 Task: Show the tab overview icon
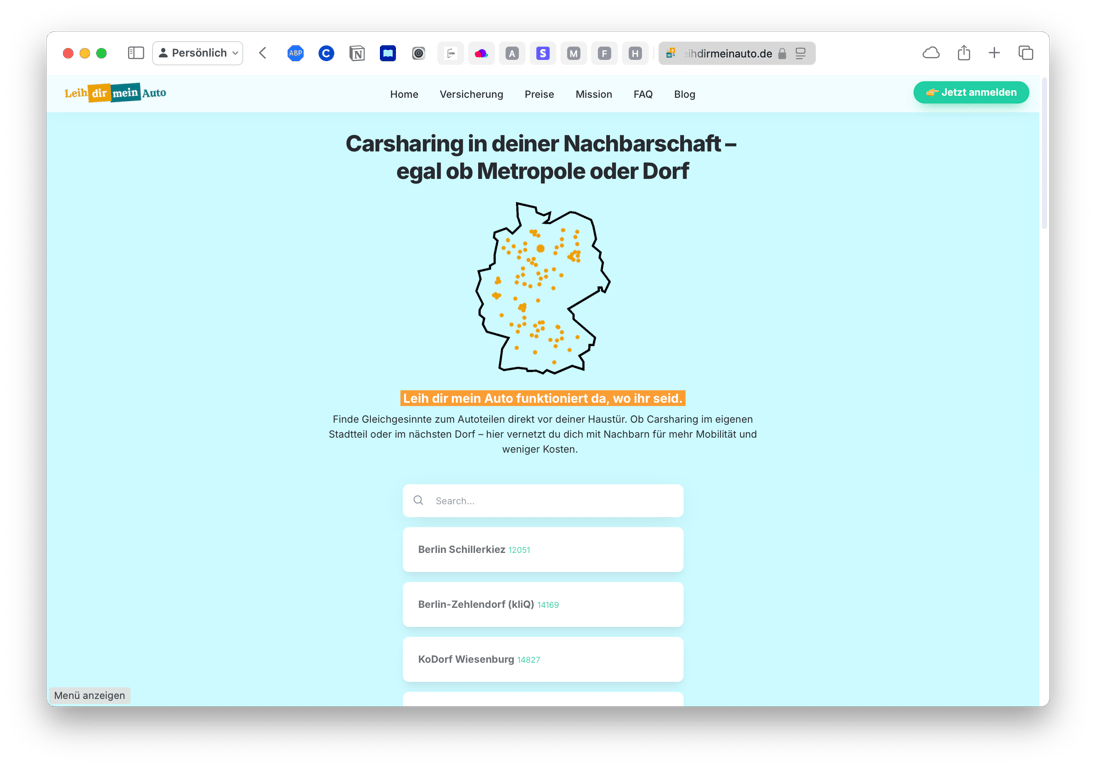(1026, 53)
